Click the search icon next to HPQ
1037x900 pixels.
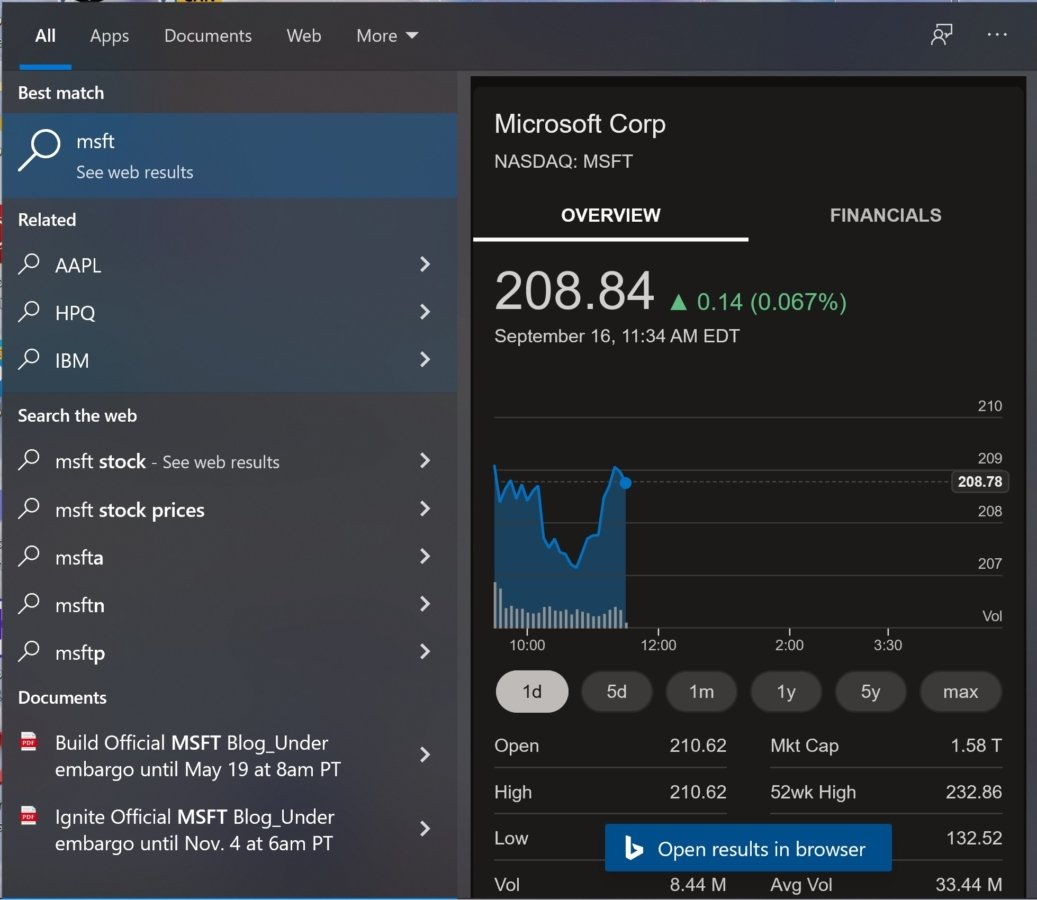click(x=29, y=311)
